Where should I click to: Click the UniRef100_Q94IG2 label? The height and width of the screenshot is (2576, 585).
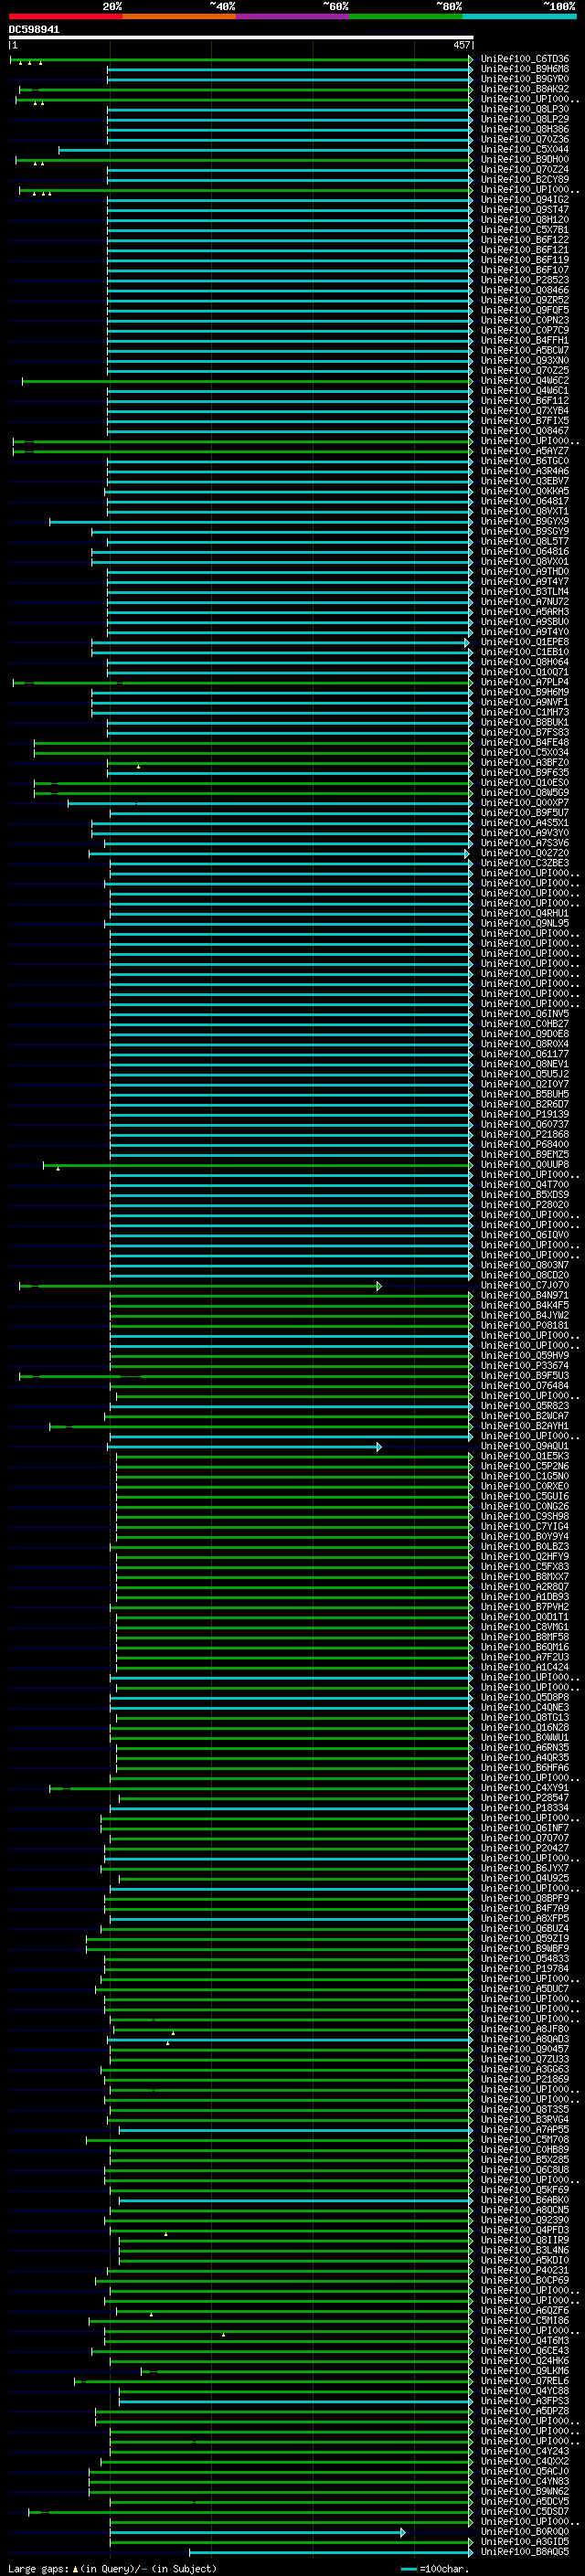[x=524, y=200]
